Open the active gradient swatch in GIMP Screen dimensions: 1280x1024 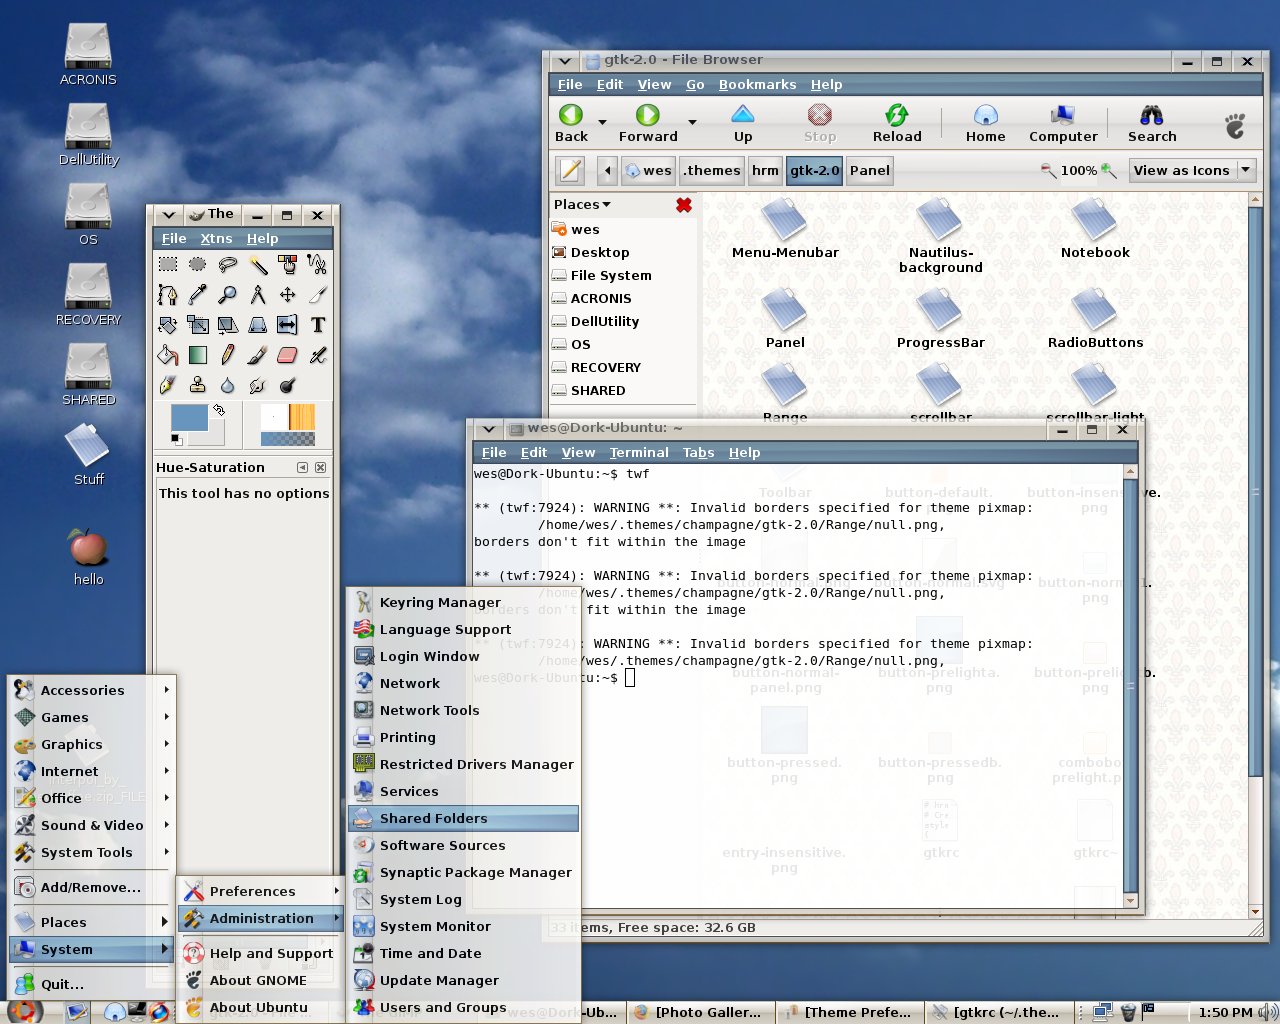pyautogui.click(x=288, y=440)
